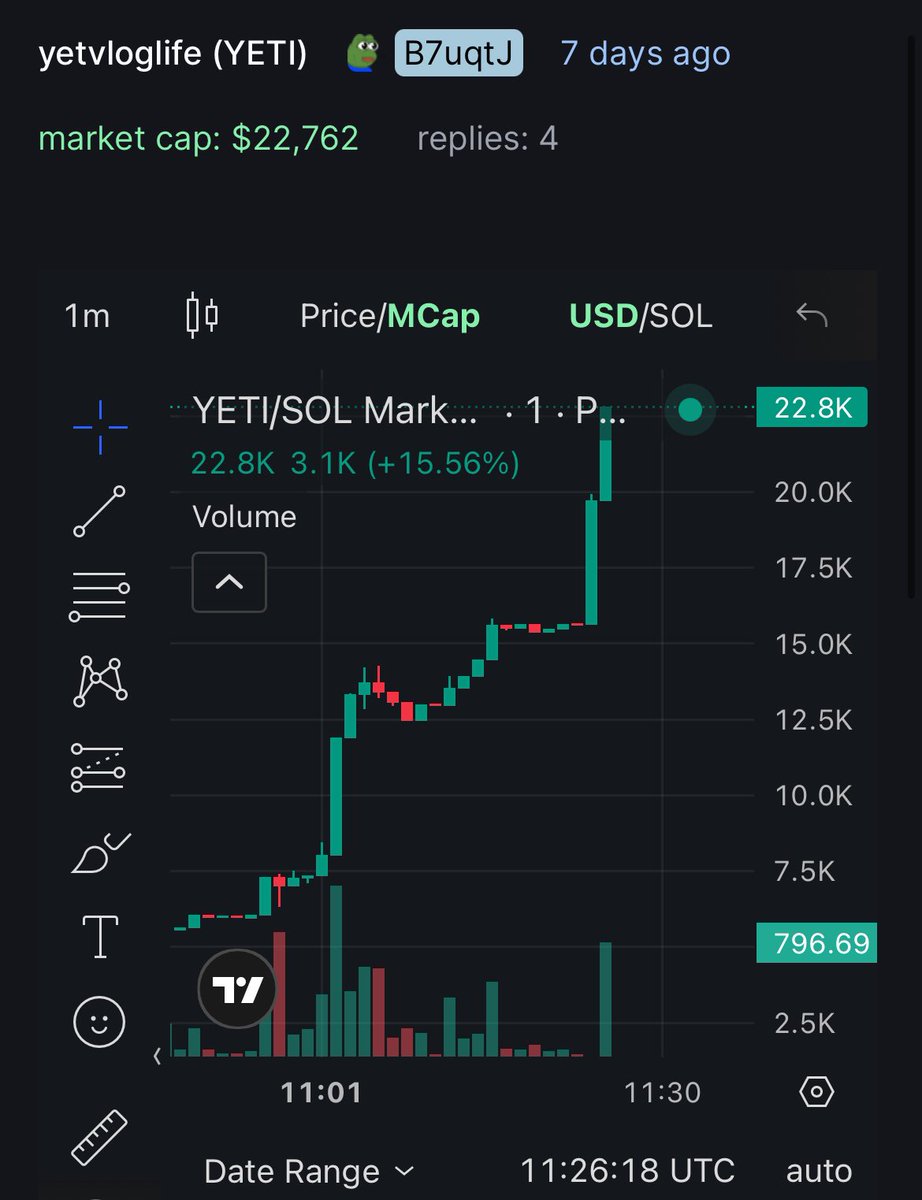Open candlestick chart style selector
Screen dimensions: 922x1200
pyautogui.click(x=202, y=316)
